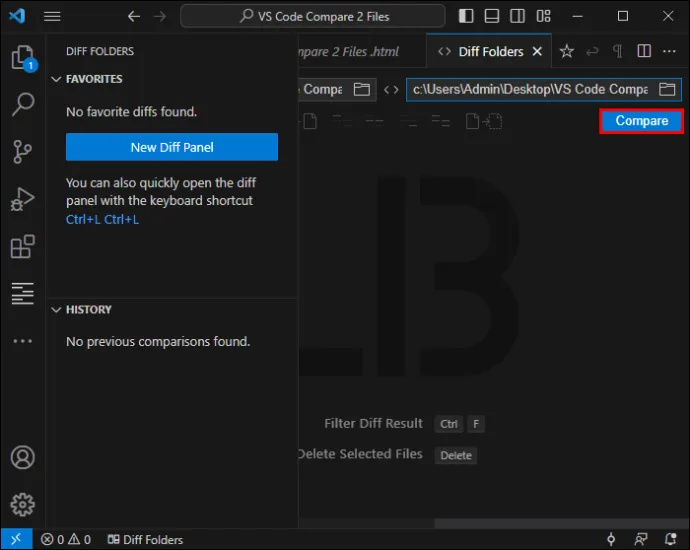Open the VS Code hamburger menu
This screenshot has height=550, width=690.
tap(52, 16)
